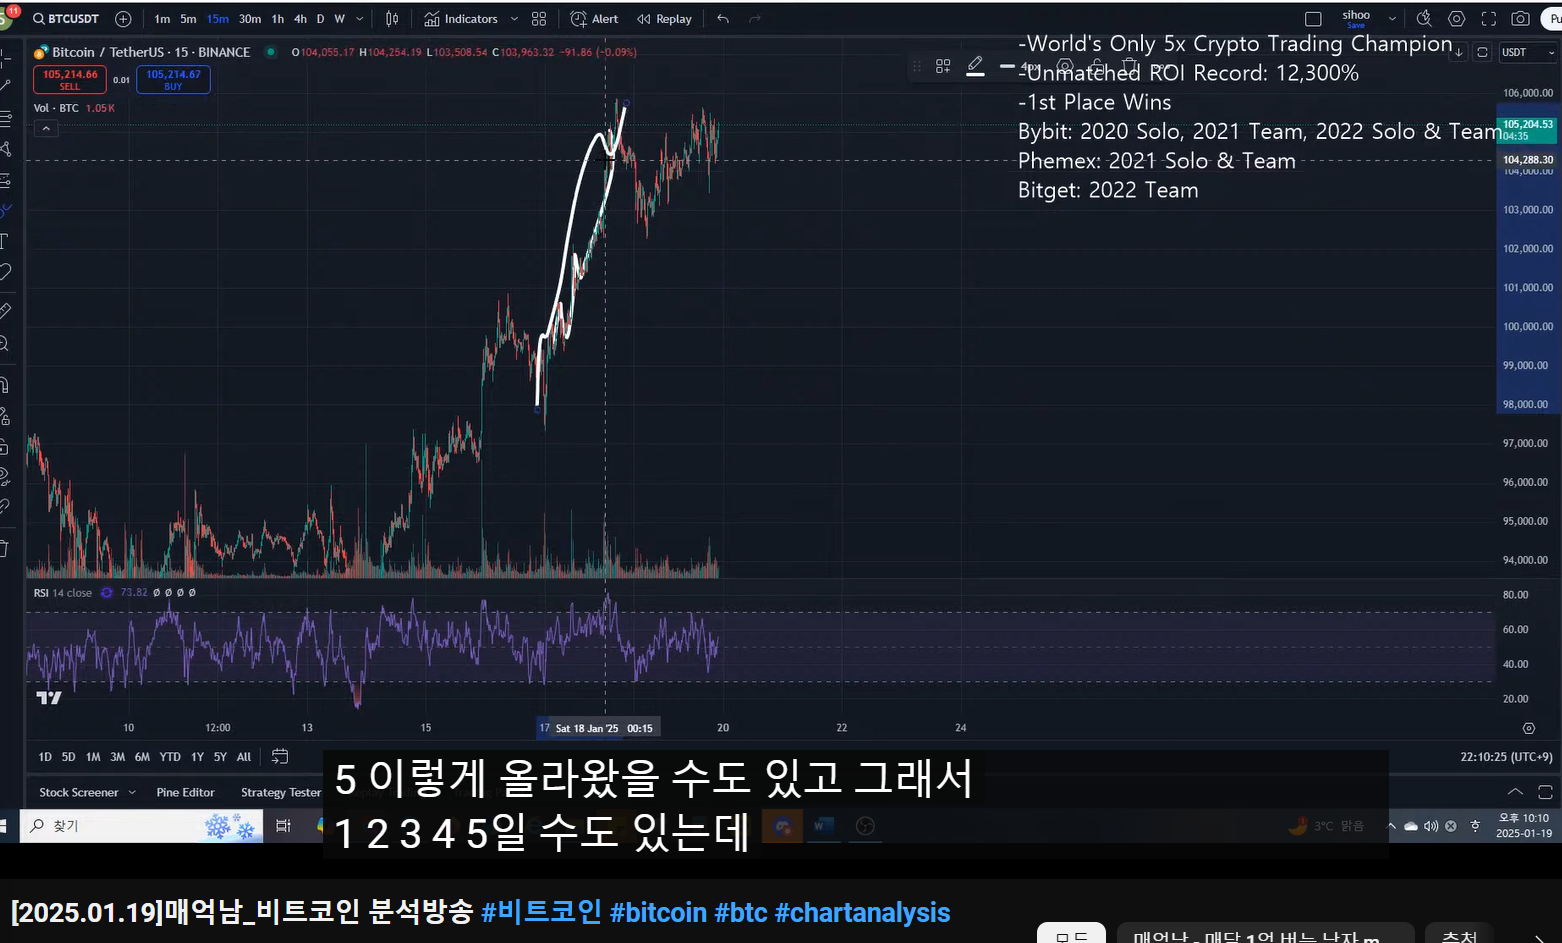Select the zoom in tool

(5, 344)
